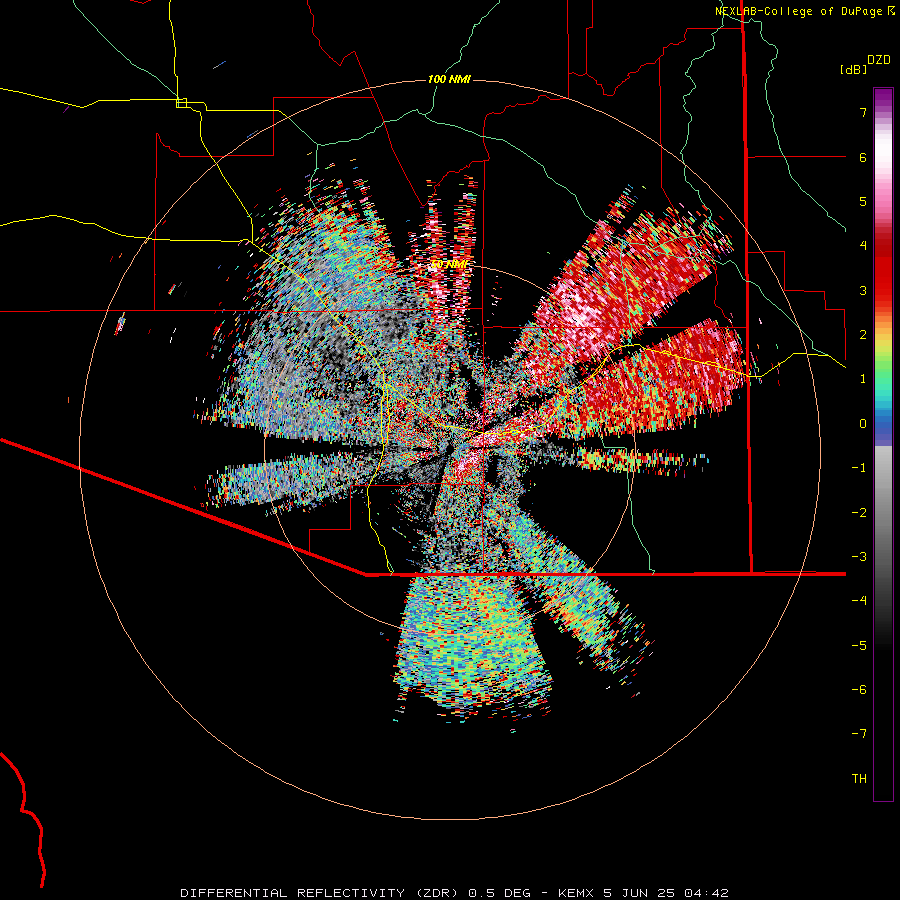
Task: Click the 6 value on color scale
Action: (x=863, y=157)
